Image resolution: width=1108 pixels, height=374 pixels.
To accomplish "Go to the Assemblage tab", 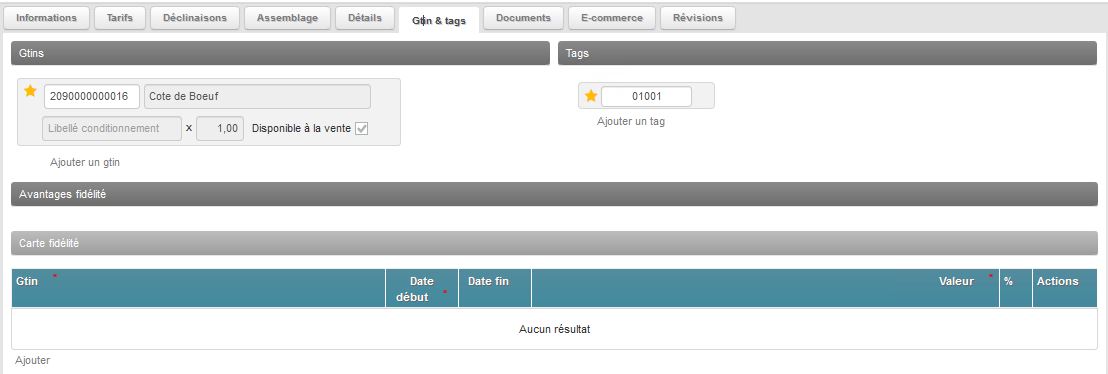I will (x=288, y=18).
